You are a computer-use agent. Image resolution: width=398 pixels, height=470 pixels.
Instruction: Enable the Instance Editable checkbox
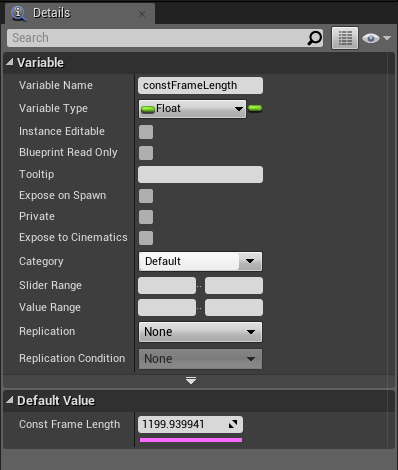[146, 132]
